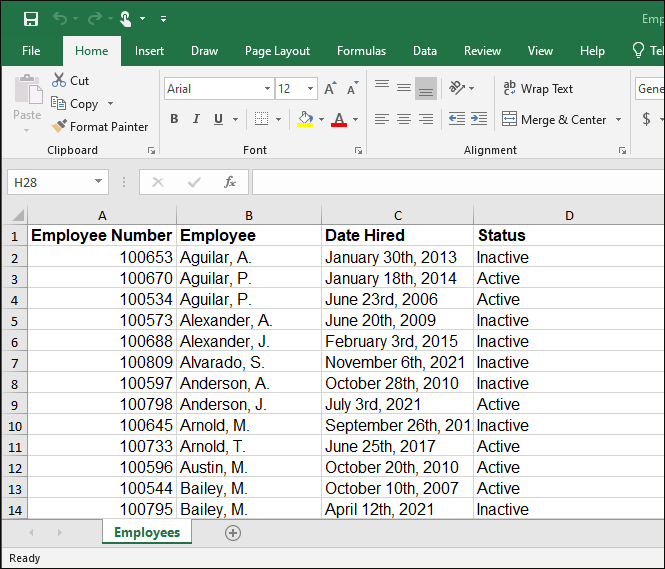This screenshot has height=569, width=665.
Task: Click the Insert Function fx icon
Action: (x=230, y=182)
